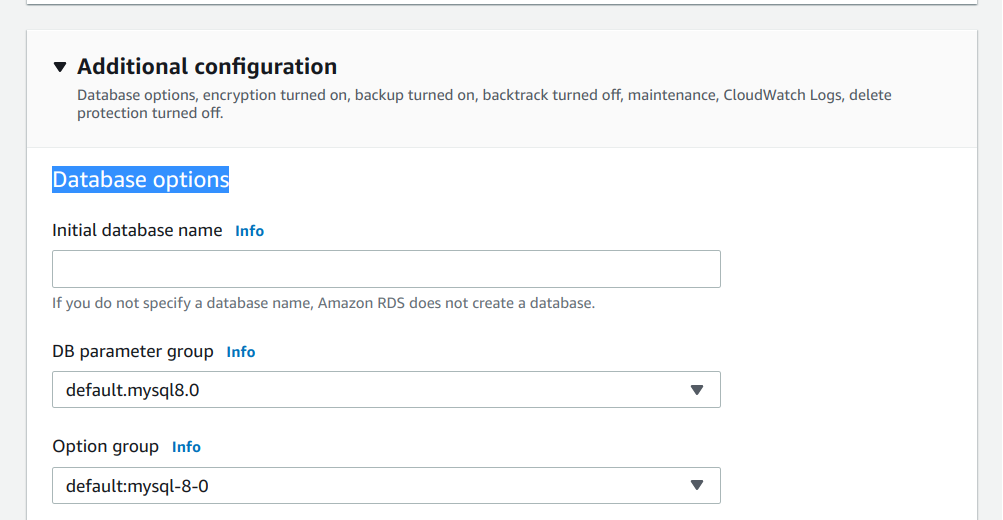Click the Option group label

(105, 447)
